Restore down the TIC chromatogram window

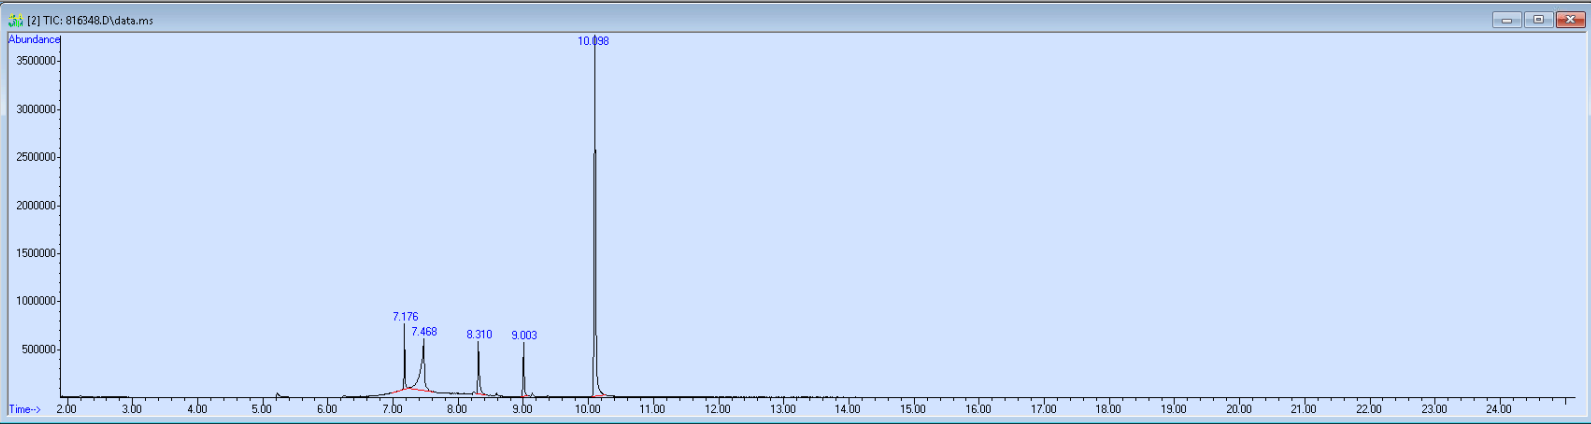point(1538,20)
